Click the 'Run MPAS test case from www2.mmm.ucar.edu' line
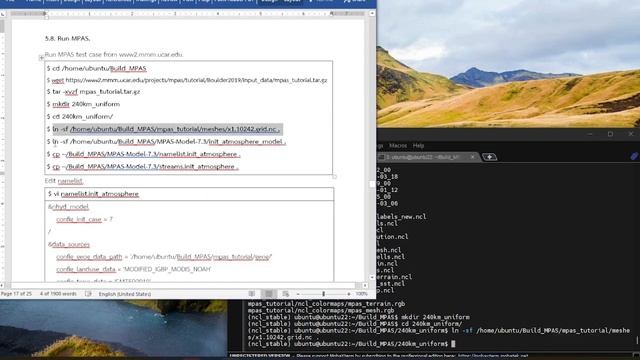 114,54
